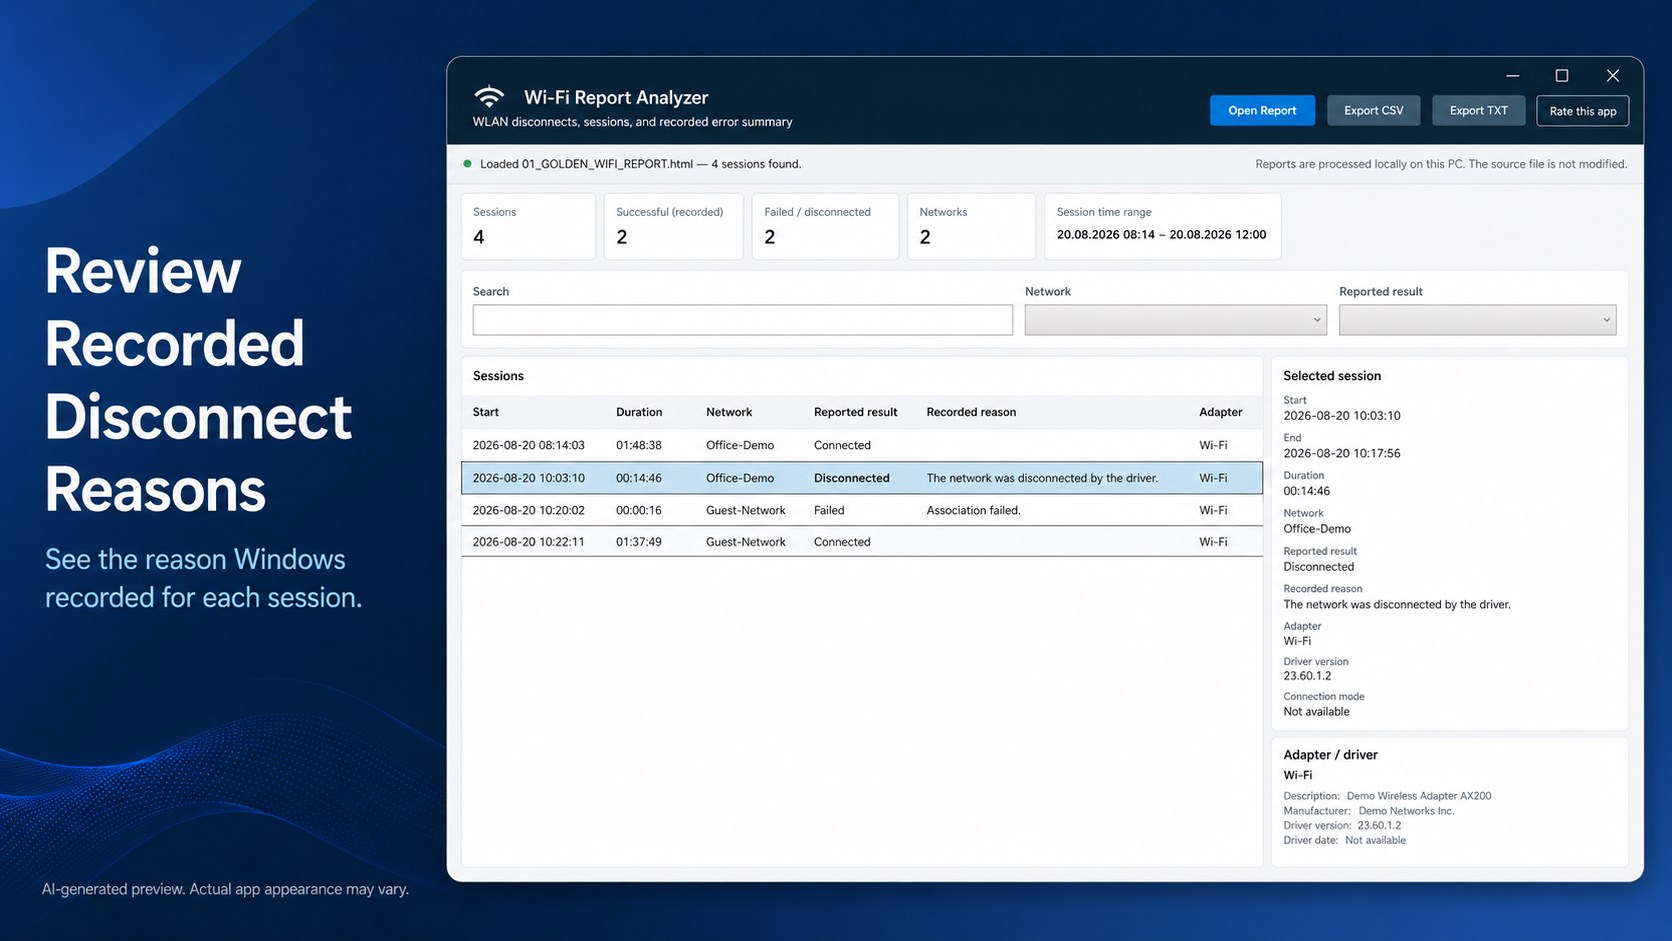Screen dimensions: 1672x941
Task: Click the Association failed. reason cell
Action: [x=973, y=510]
